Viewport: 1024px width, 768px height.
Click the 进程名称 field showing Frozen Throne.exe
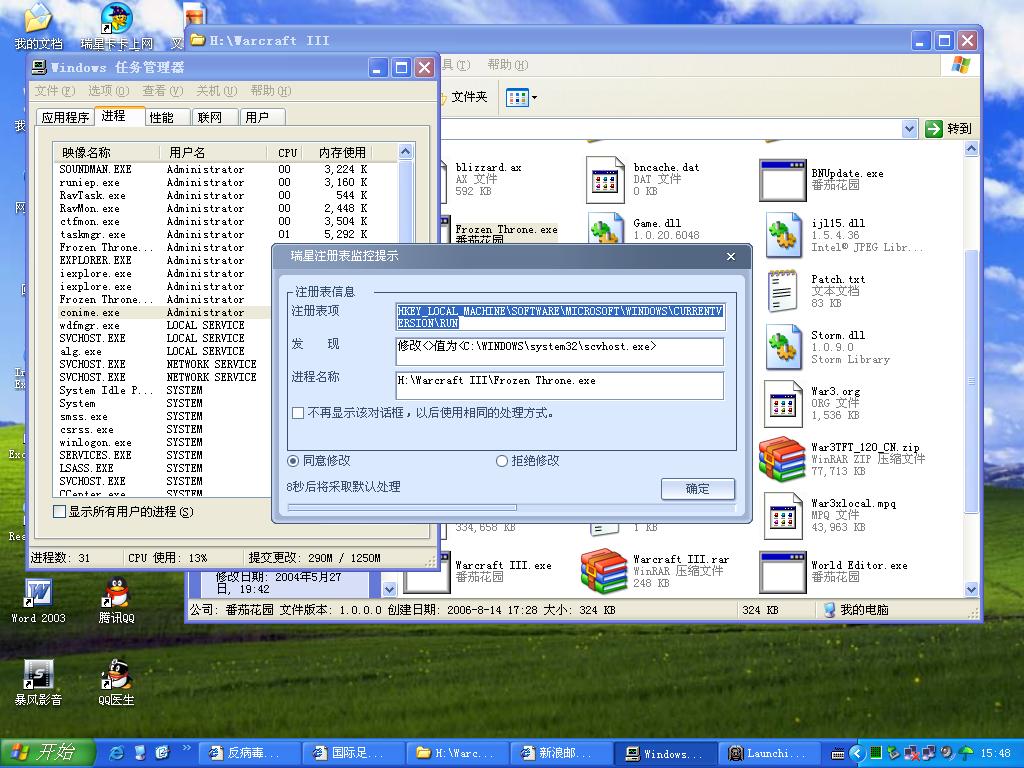click(559, 385)
